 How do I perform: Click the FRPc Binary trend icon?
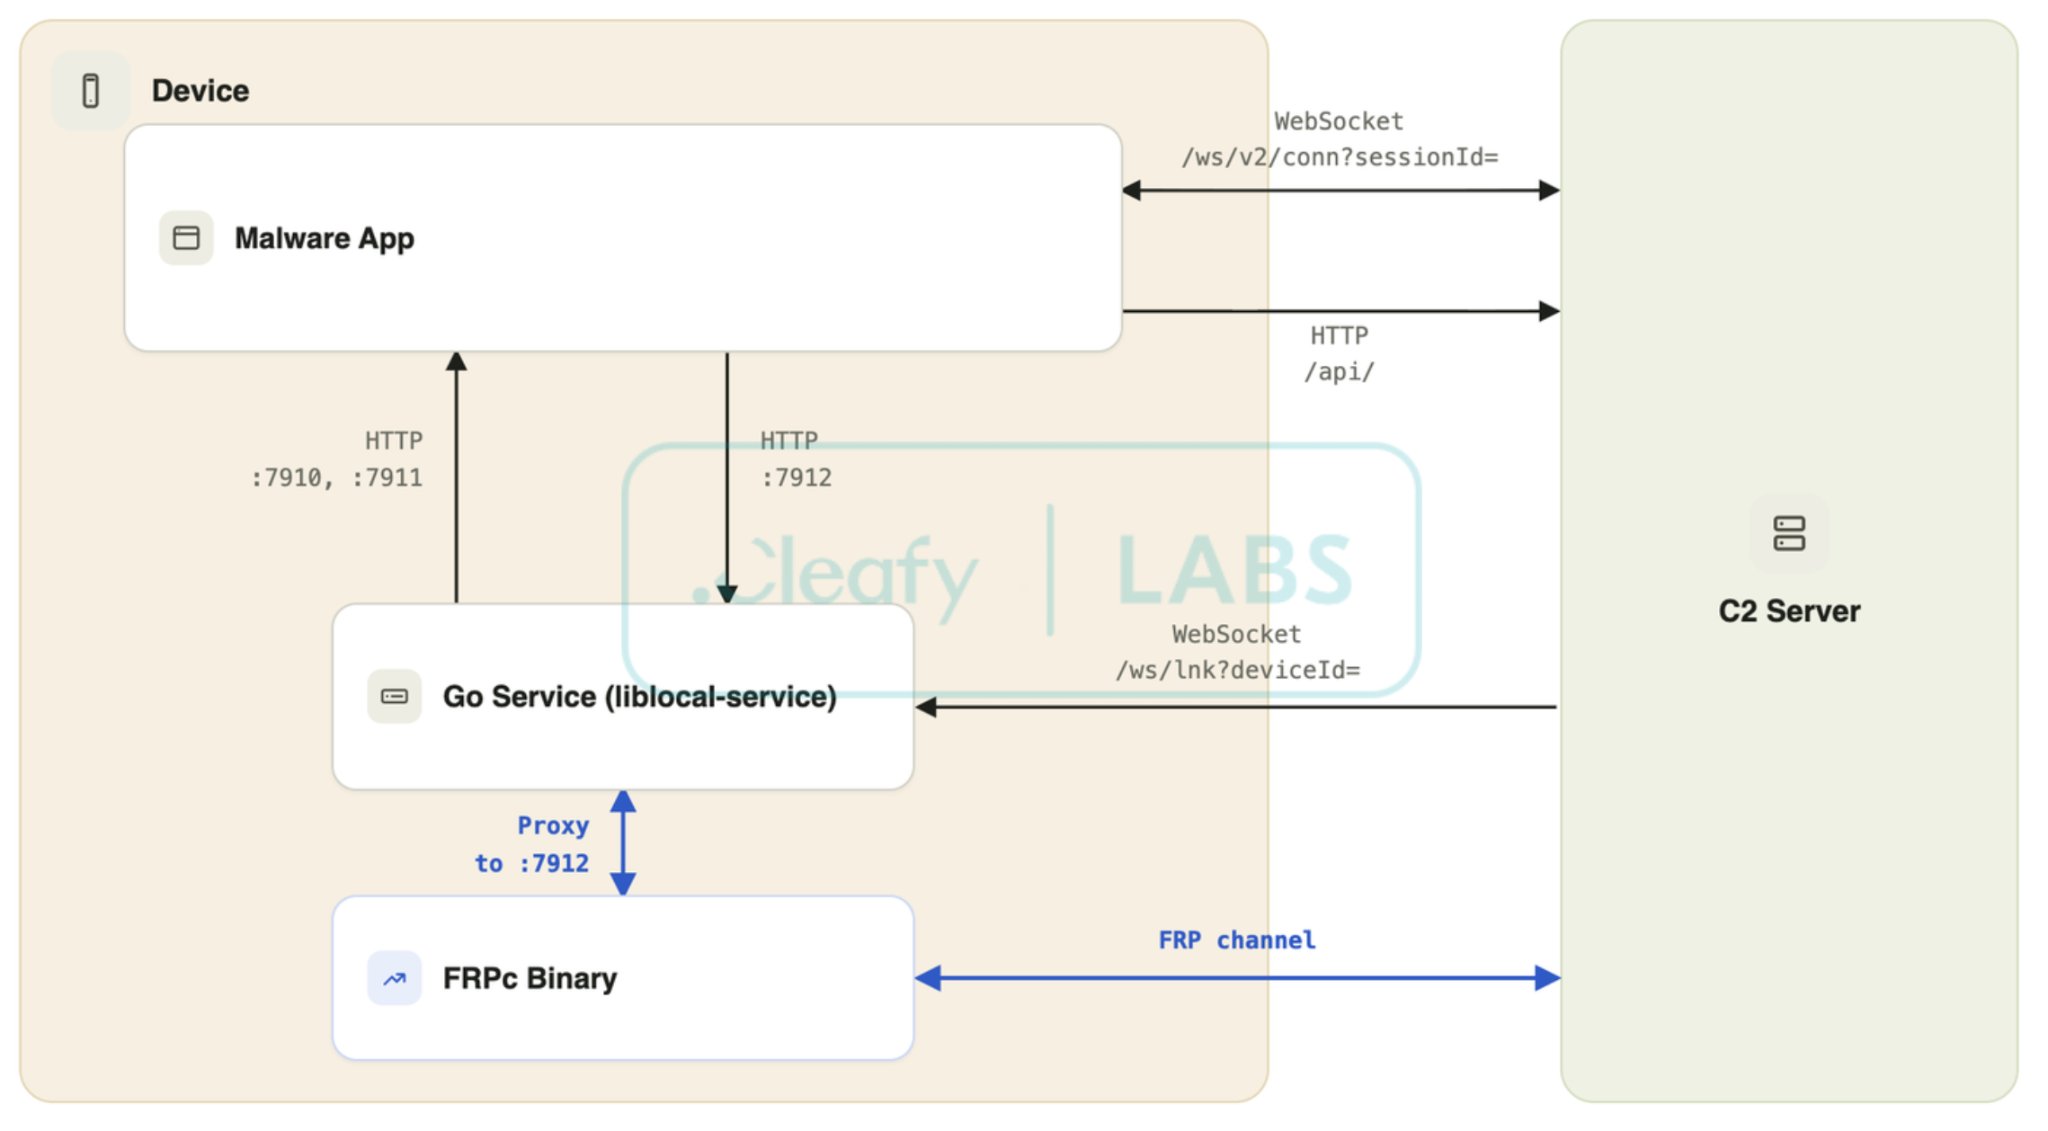click(x=394, y=978)
